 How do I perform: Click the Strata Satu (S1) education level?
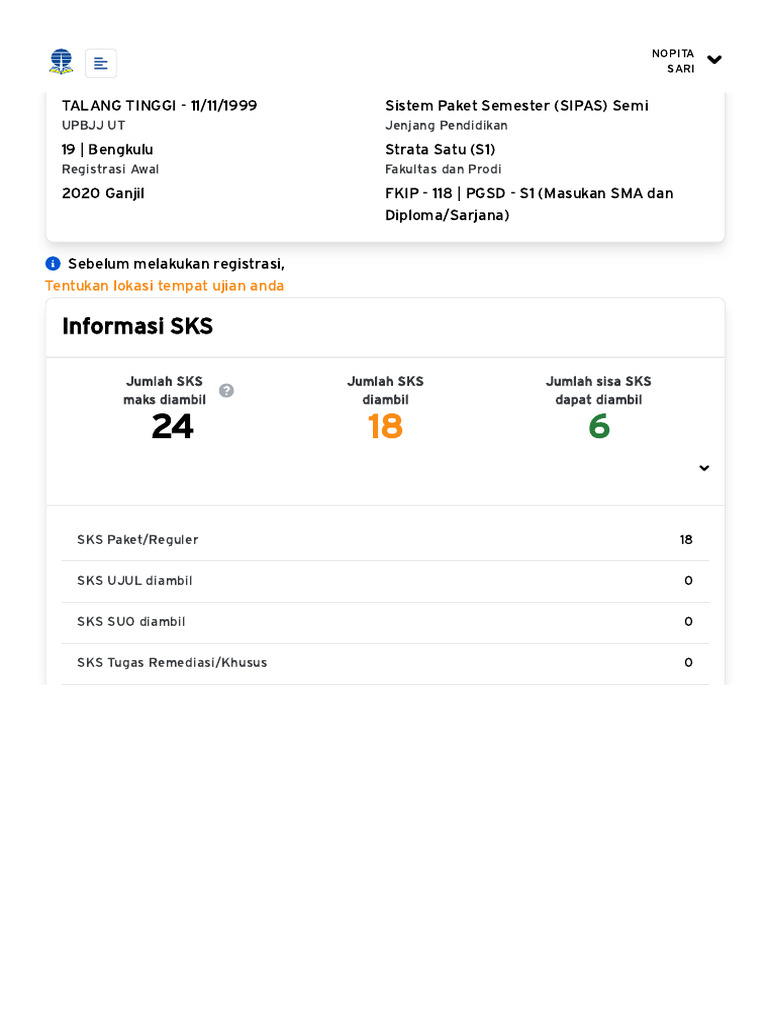[x=440, y=149]
